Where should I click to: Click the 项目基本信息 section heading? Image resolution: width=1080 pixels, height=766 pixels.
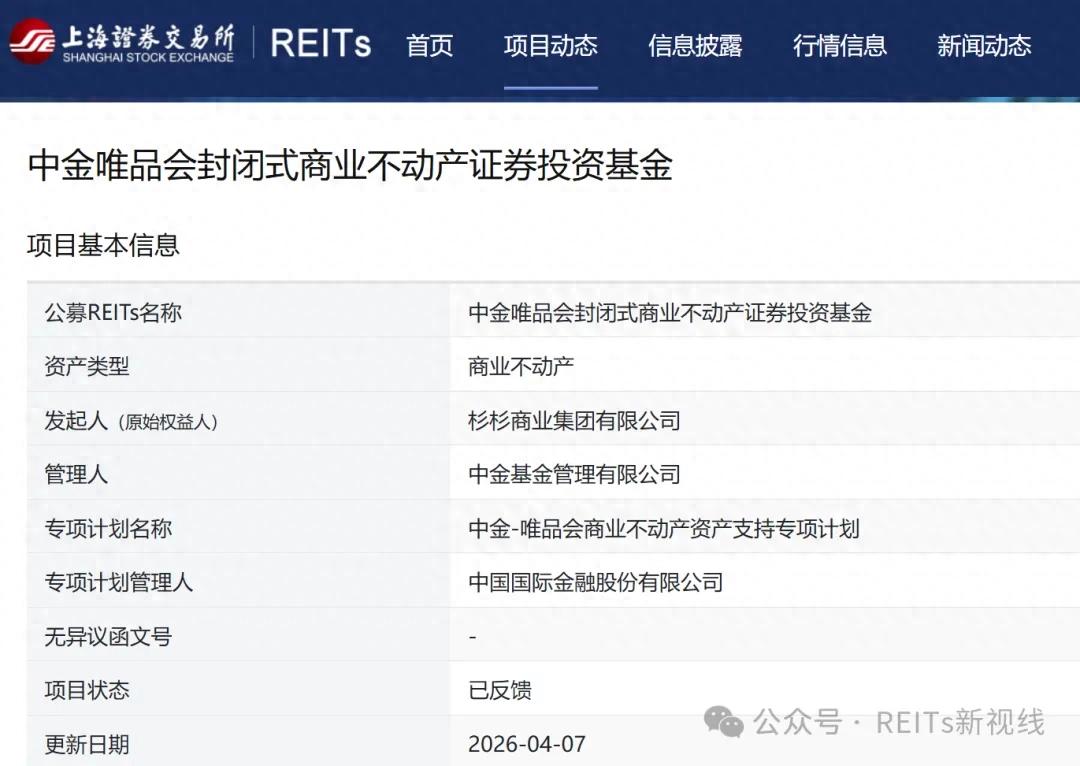pos(103,245)
